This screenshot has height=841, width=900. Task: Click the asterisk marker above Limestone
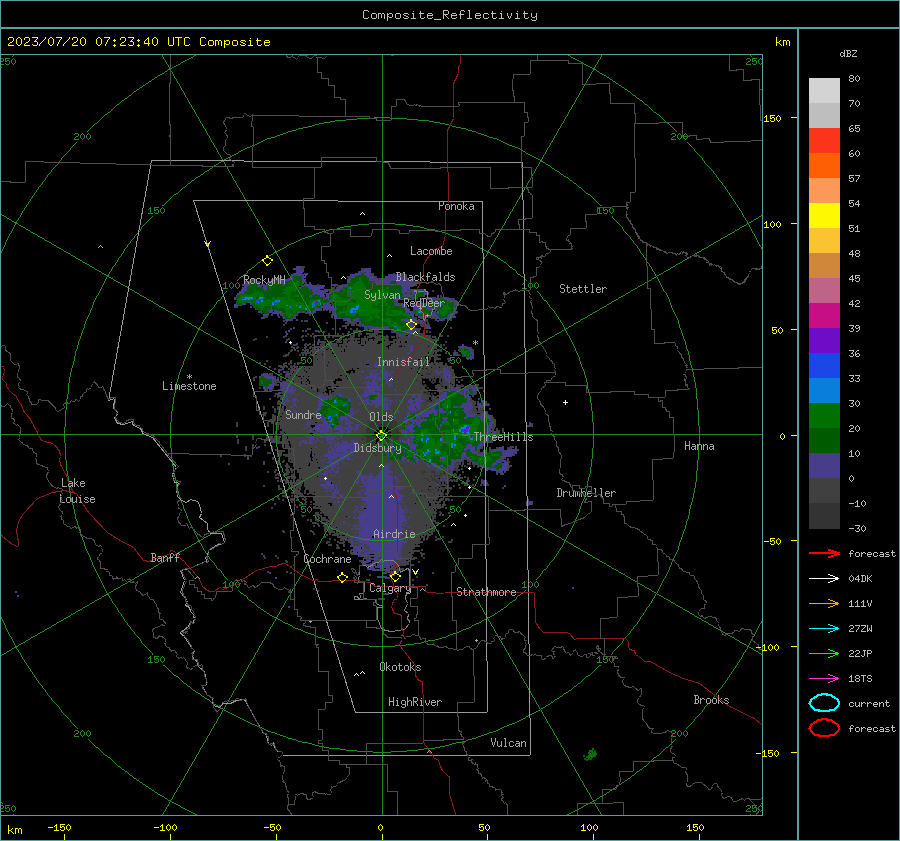pyautogui.click(x=189, y=377)
